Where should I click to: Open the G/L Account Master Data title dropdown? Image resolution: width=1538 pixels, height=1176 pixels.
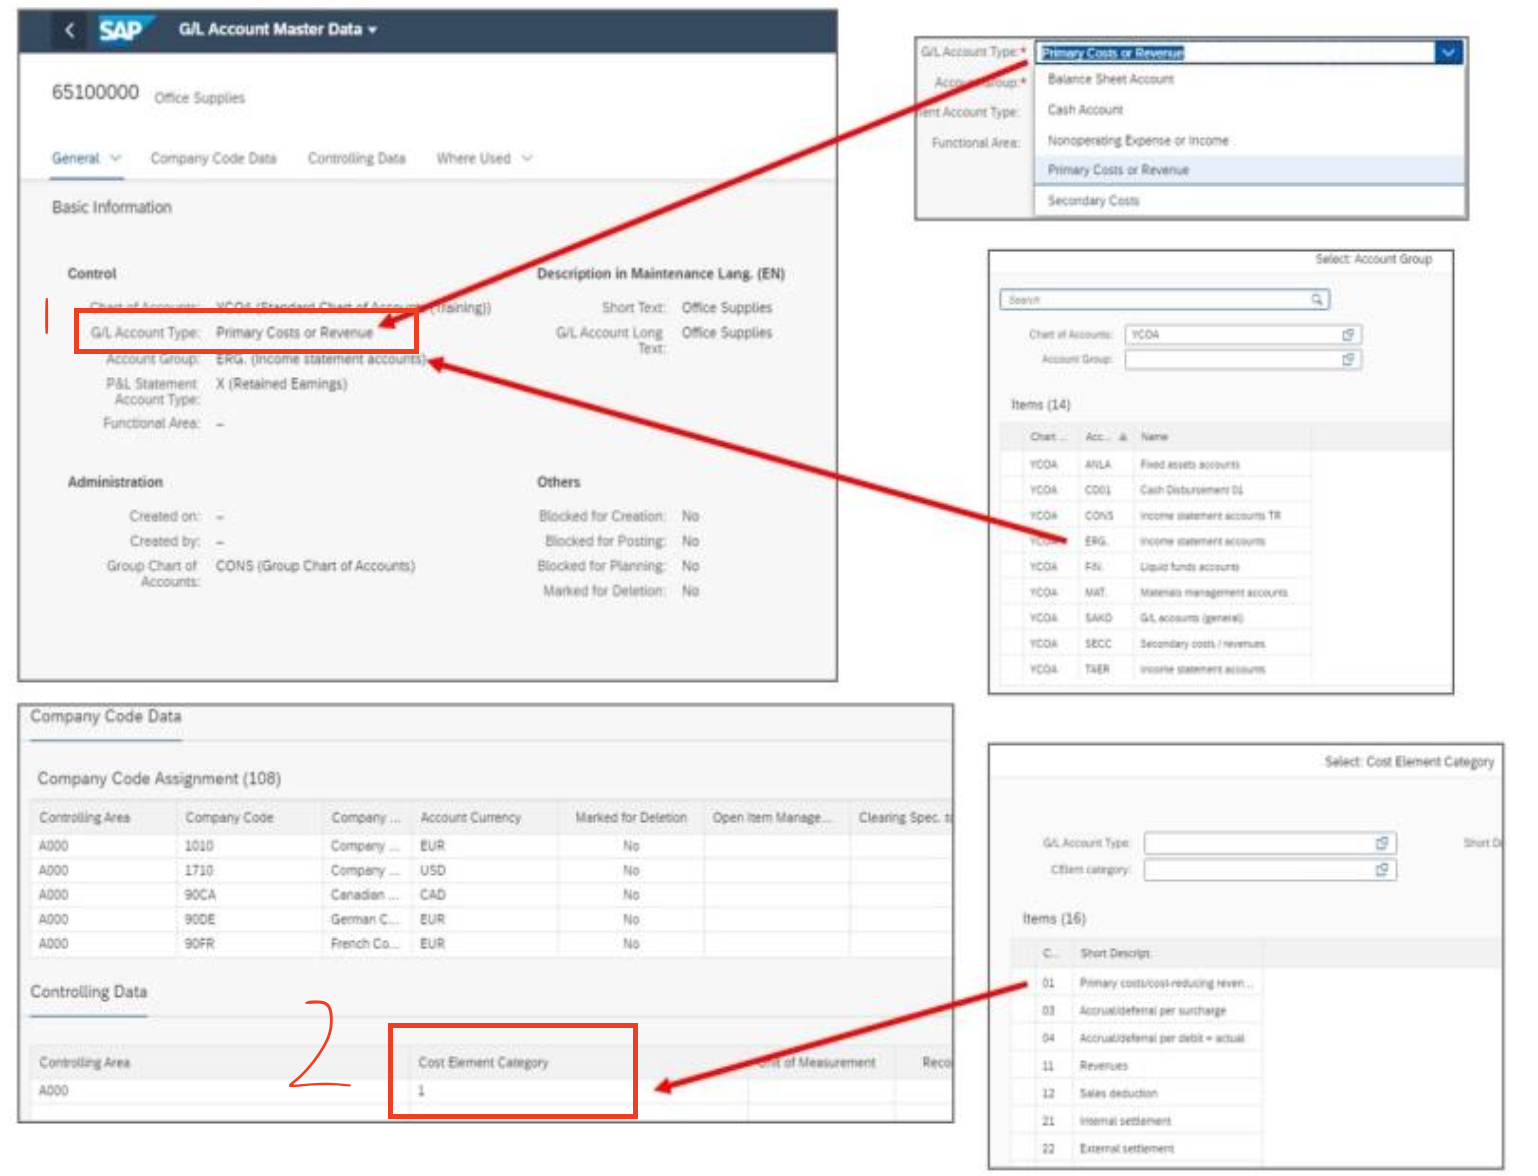coord(277,30)
